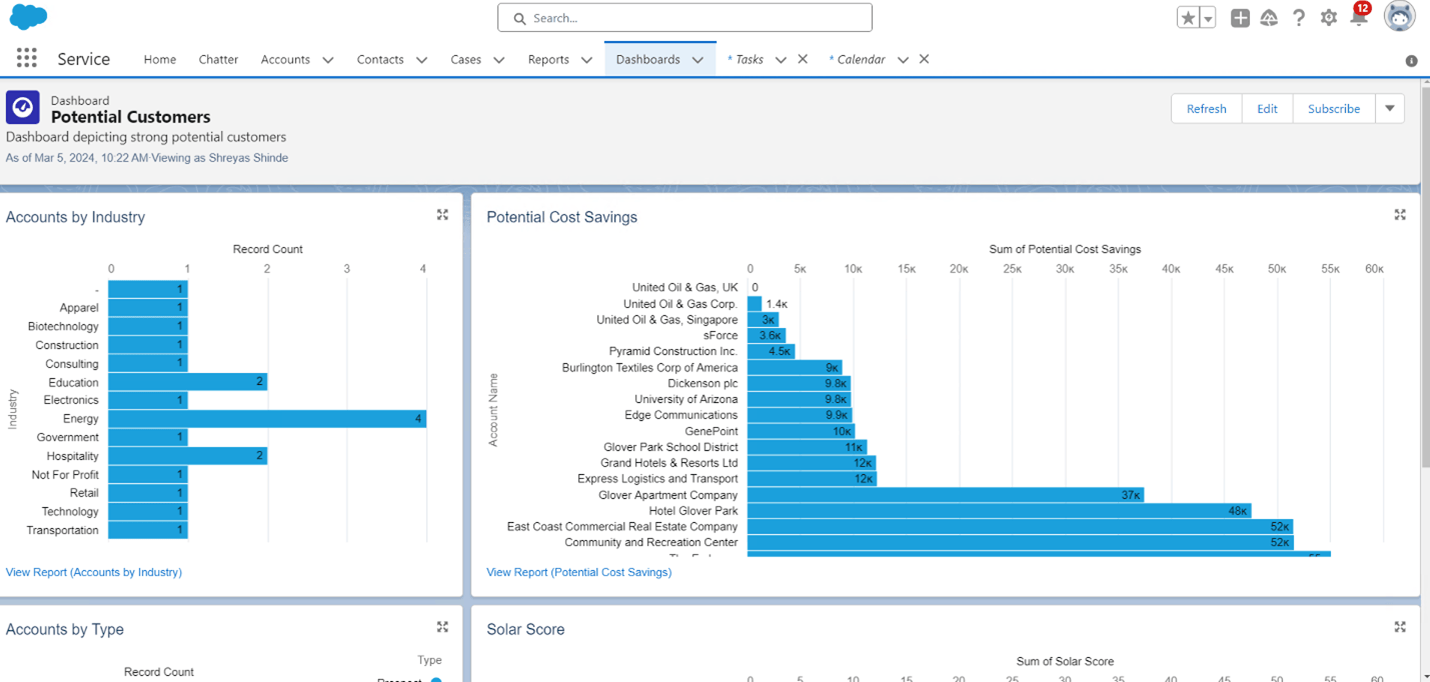Viewport: 1430px width, 682px height.
Task: Click the Favorites star icon
Action: [x=1188, y=18]
